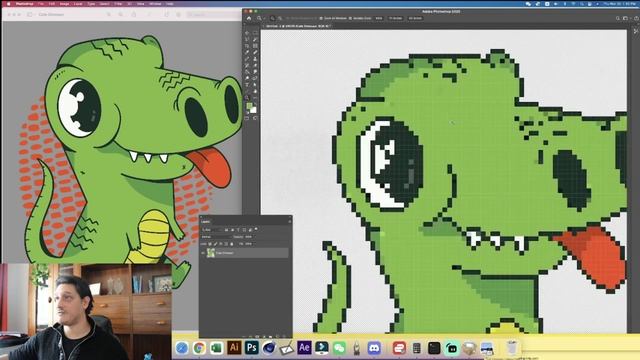Select the Eraser tool

pyautogui.click(x=255, y=65)
